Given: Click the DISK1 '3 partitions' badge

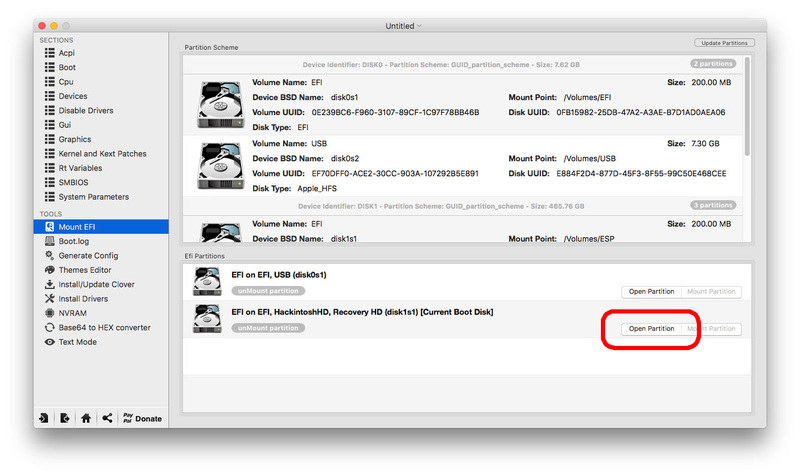Looking at the screenshot, I should (x=713, y=205).
